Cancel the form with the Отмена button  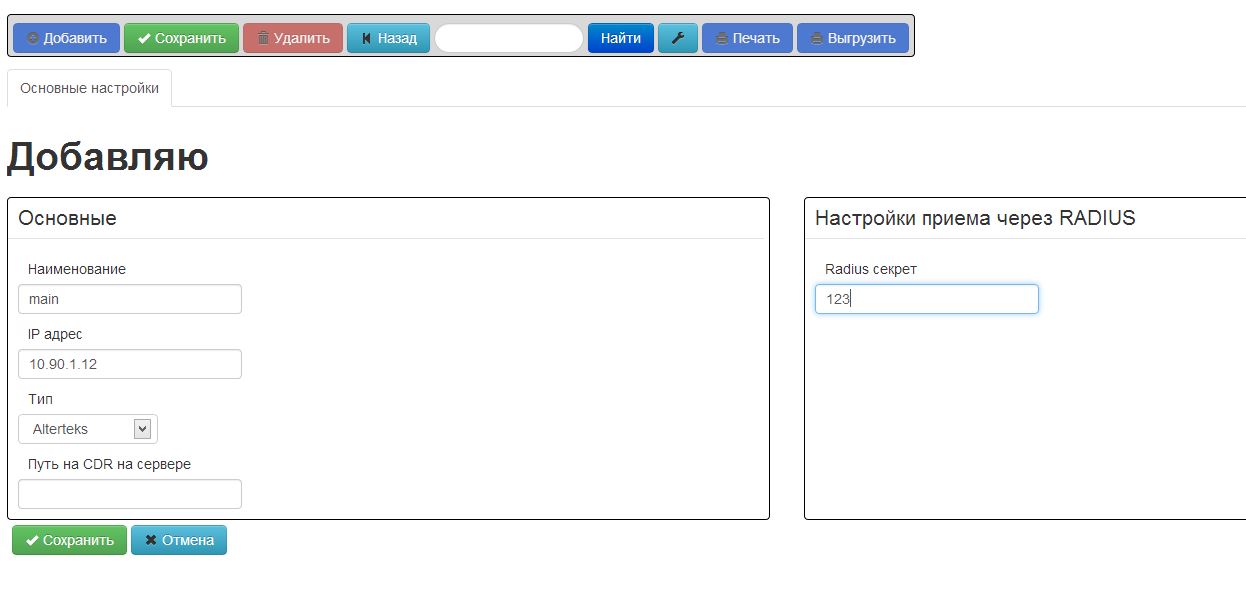coord(178,540)
